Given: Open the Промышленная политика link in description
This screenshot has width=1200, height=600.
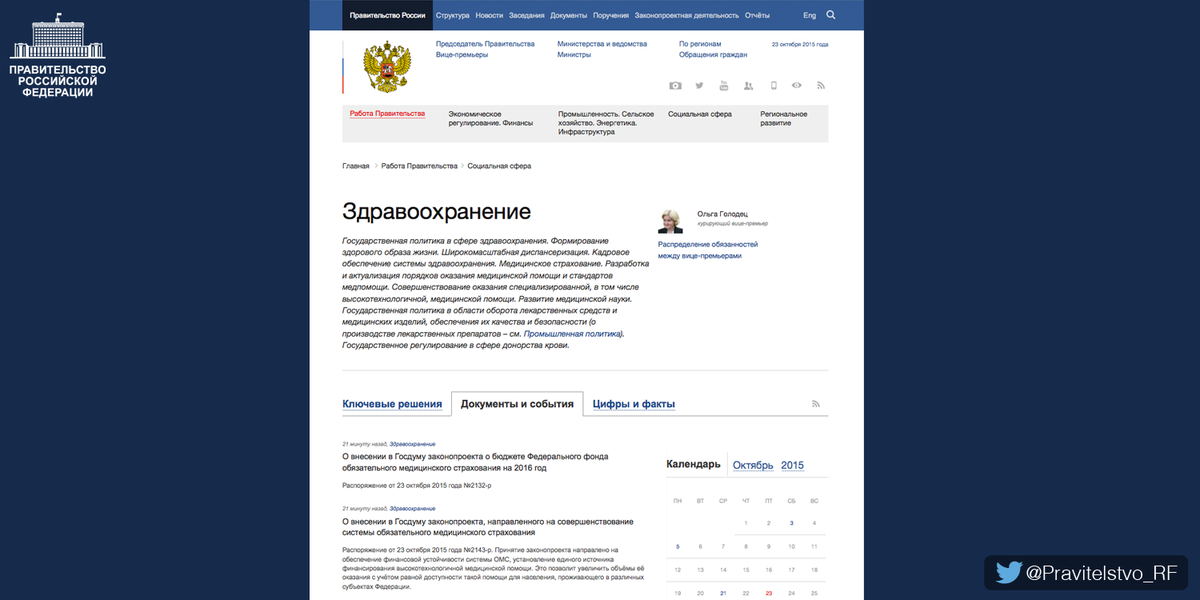Looking at the screenshot, I should (x=573, y=334).
